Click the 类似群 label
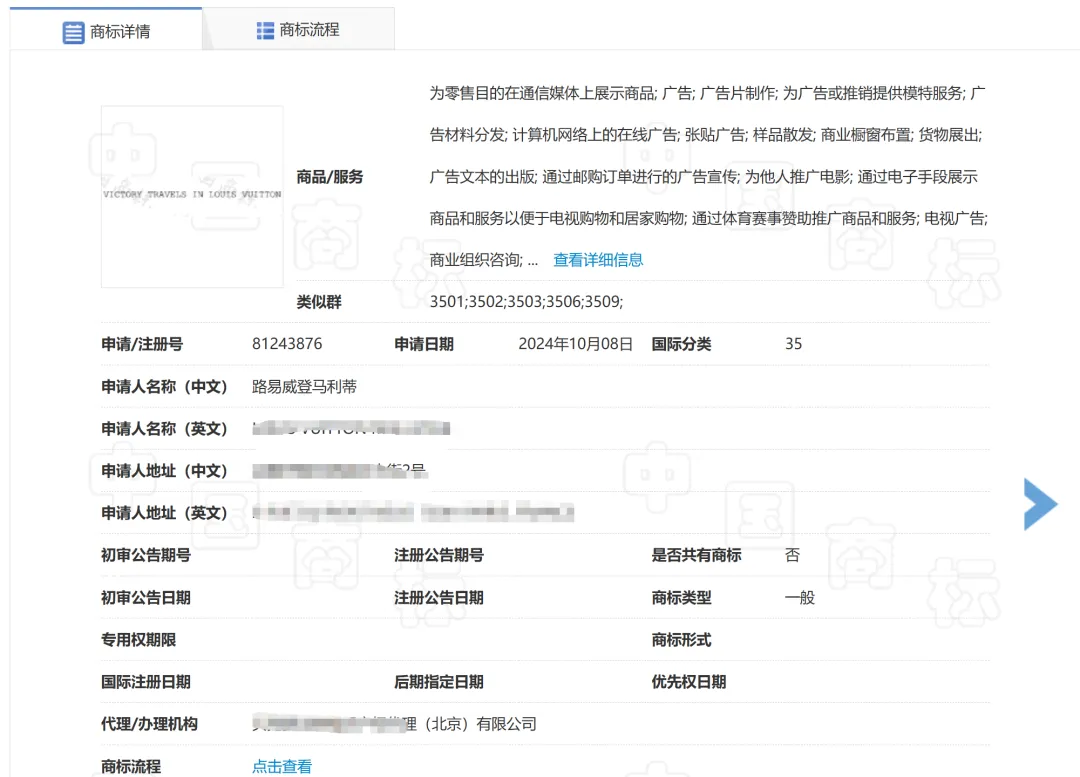Viewport: 1080px width, 777px height. 319,302
